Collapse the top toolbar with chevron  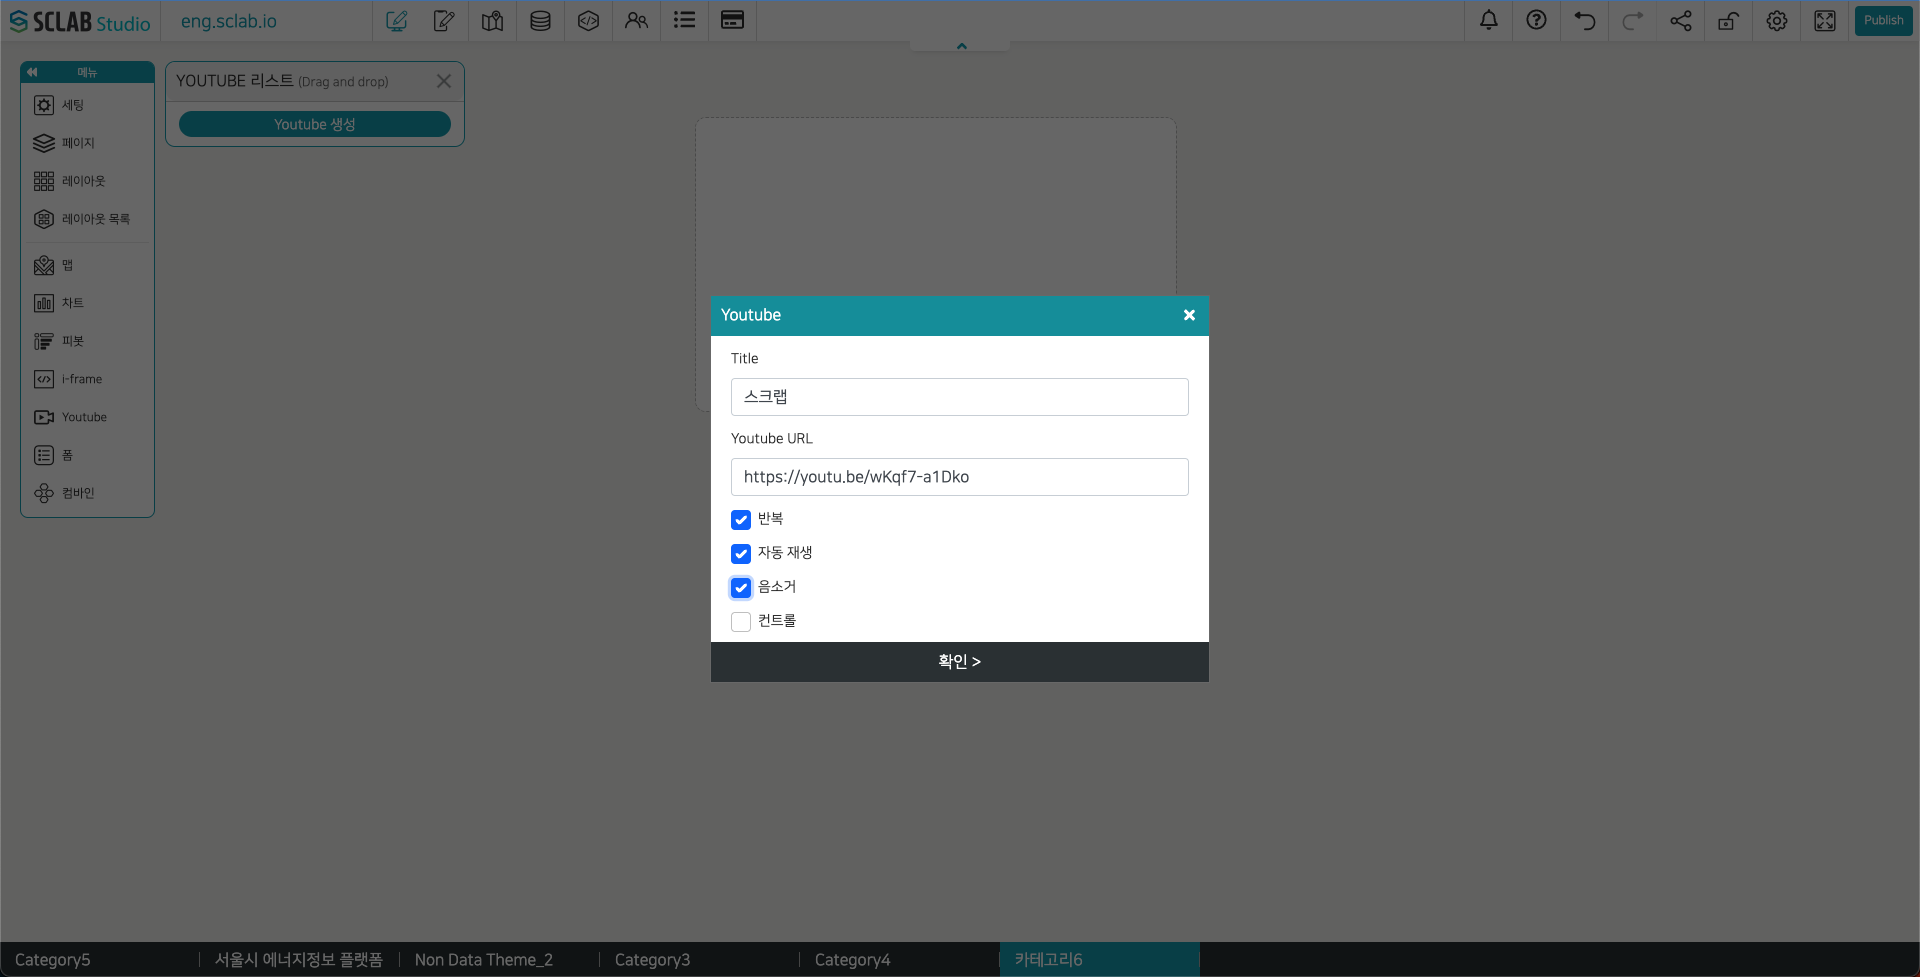click(x=961, y=46)
